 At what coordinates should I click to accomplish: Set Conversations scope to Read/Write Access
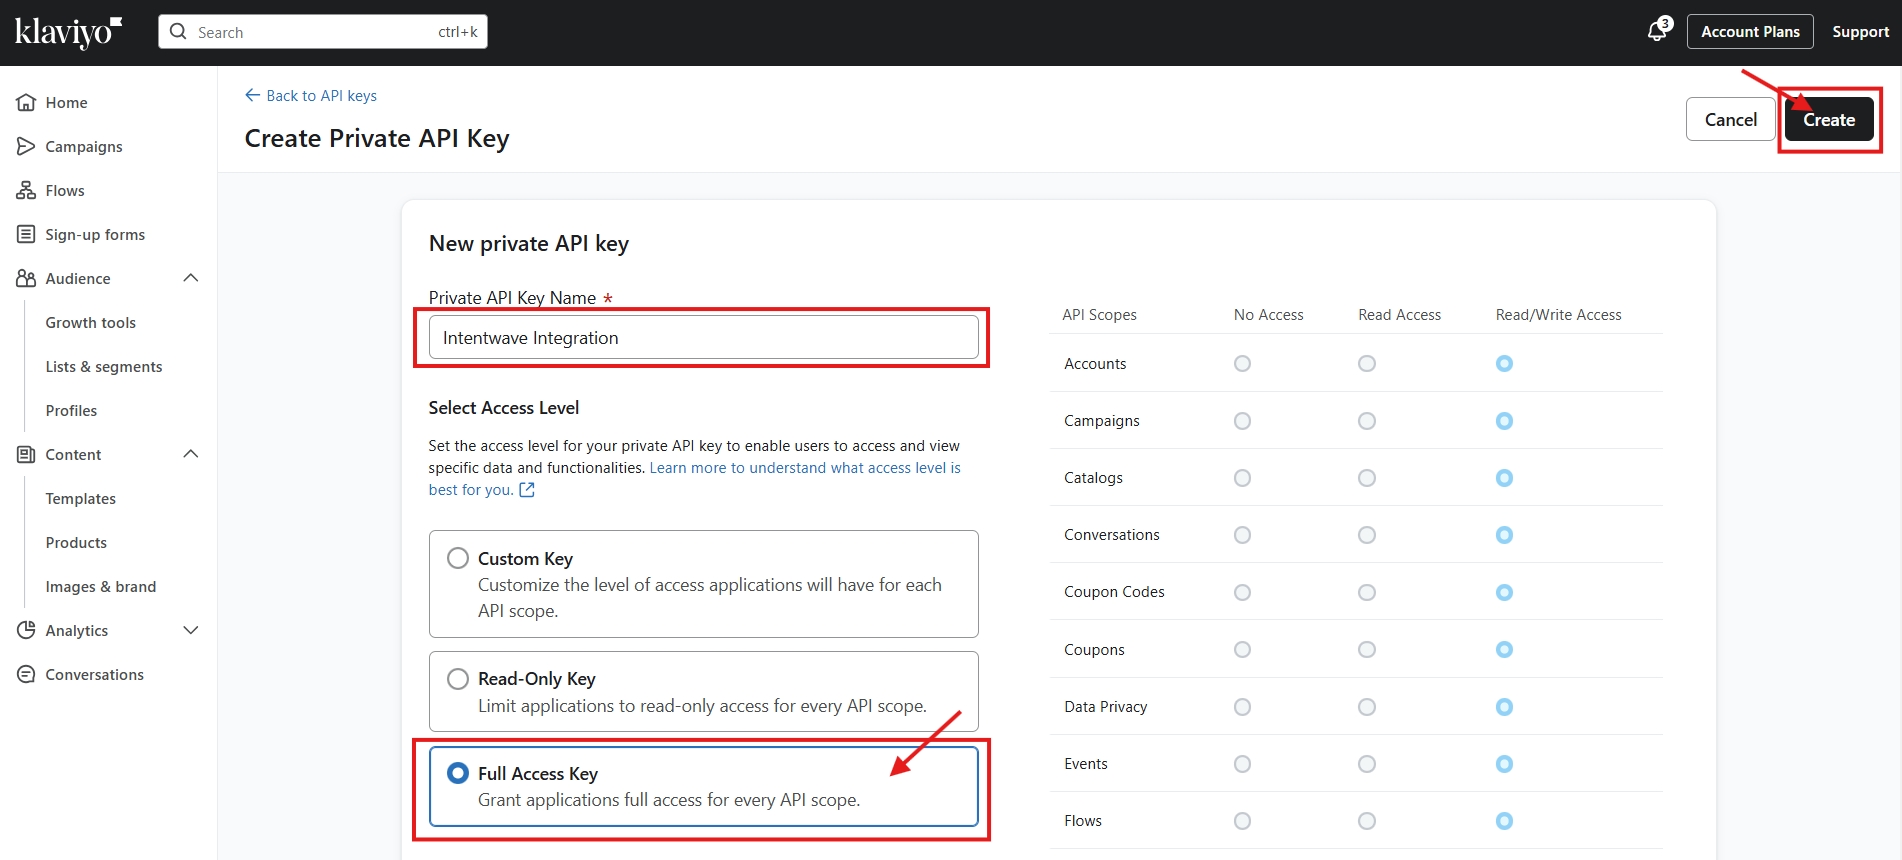tap(1504, 535)
